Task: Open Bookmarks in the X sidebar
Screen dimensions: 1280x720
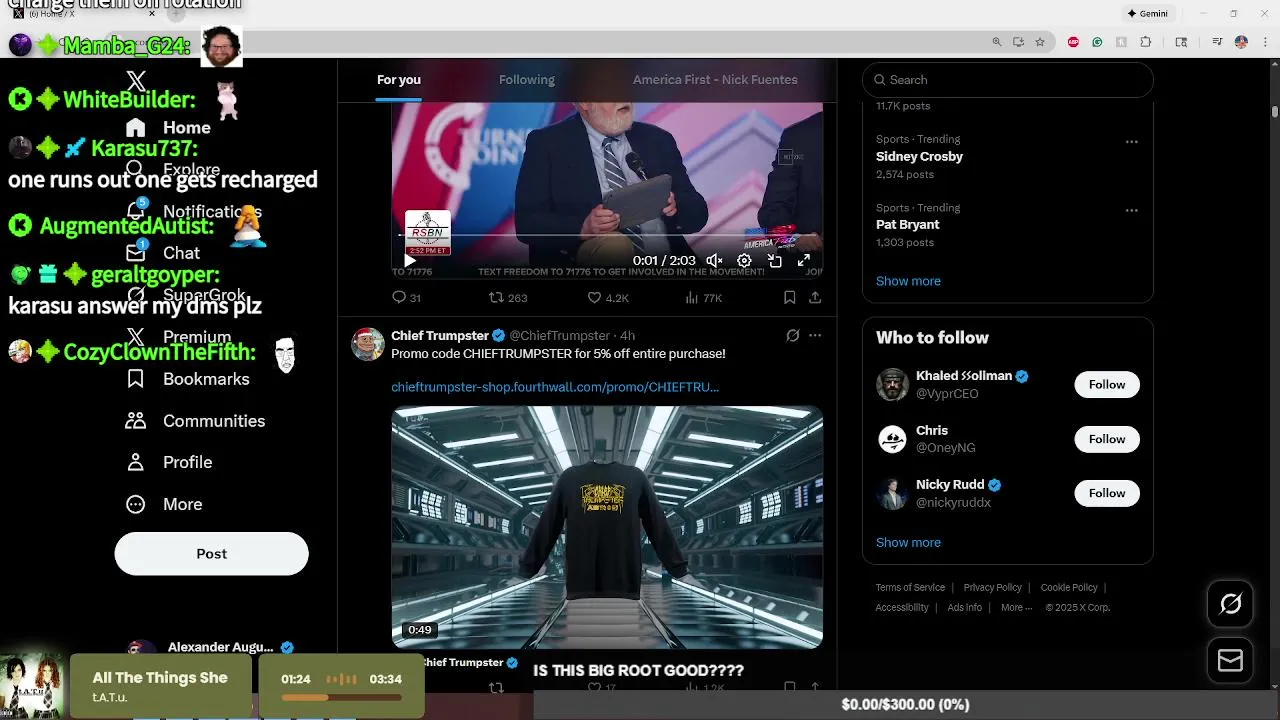Action: click(187, 379)
